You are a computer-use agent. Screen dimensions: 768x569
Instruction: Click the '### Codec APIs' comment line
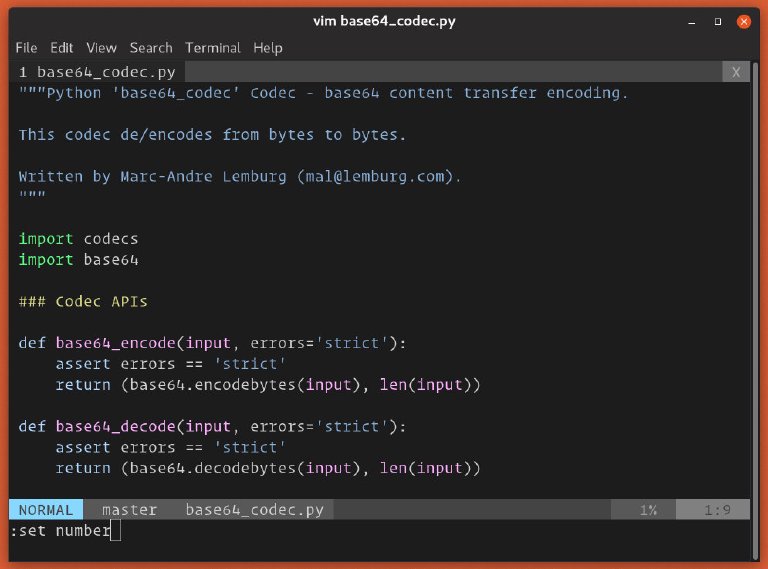pos(83,301)
